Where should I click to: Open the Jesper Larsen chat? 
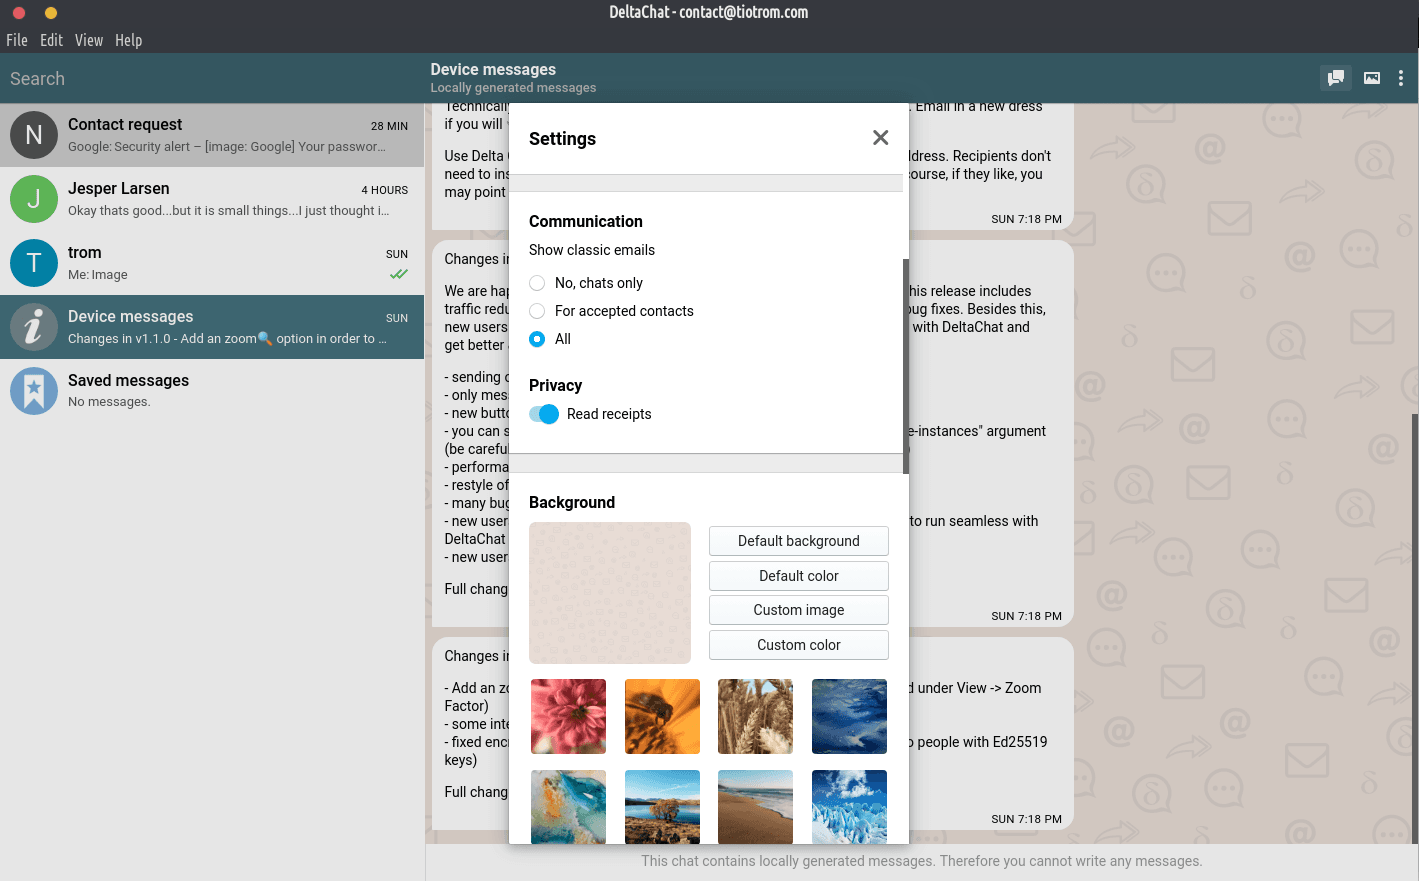tap(212, 199)
